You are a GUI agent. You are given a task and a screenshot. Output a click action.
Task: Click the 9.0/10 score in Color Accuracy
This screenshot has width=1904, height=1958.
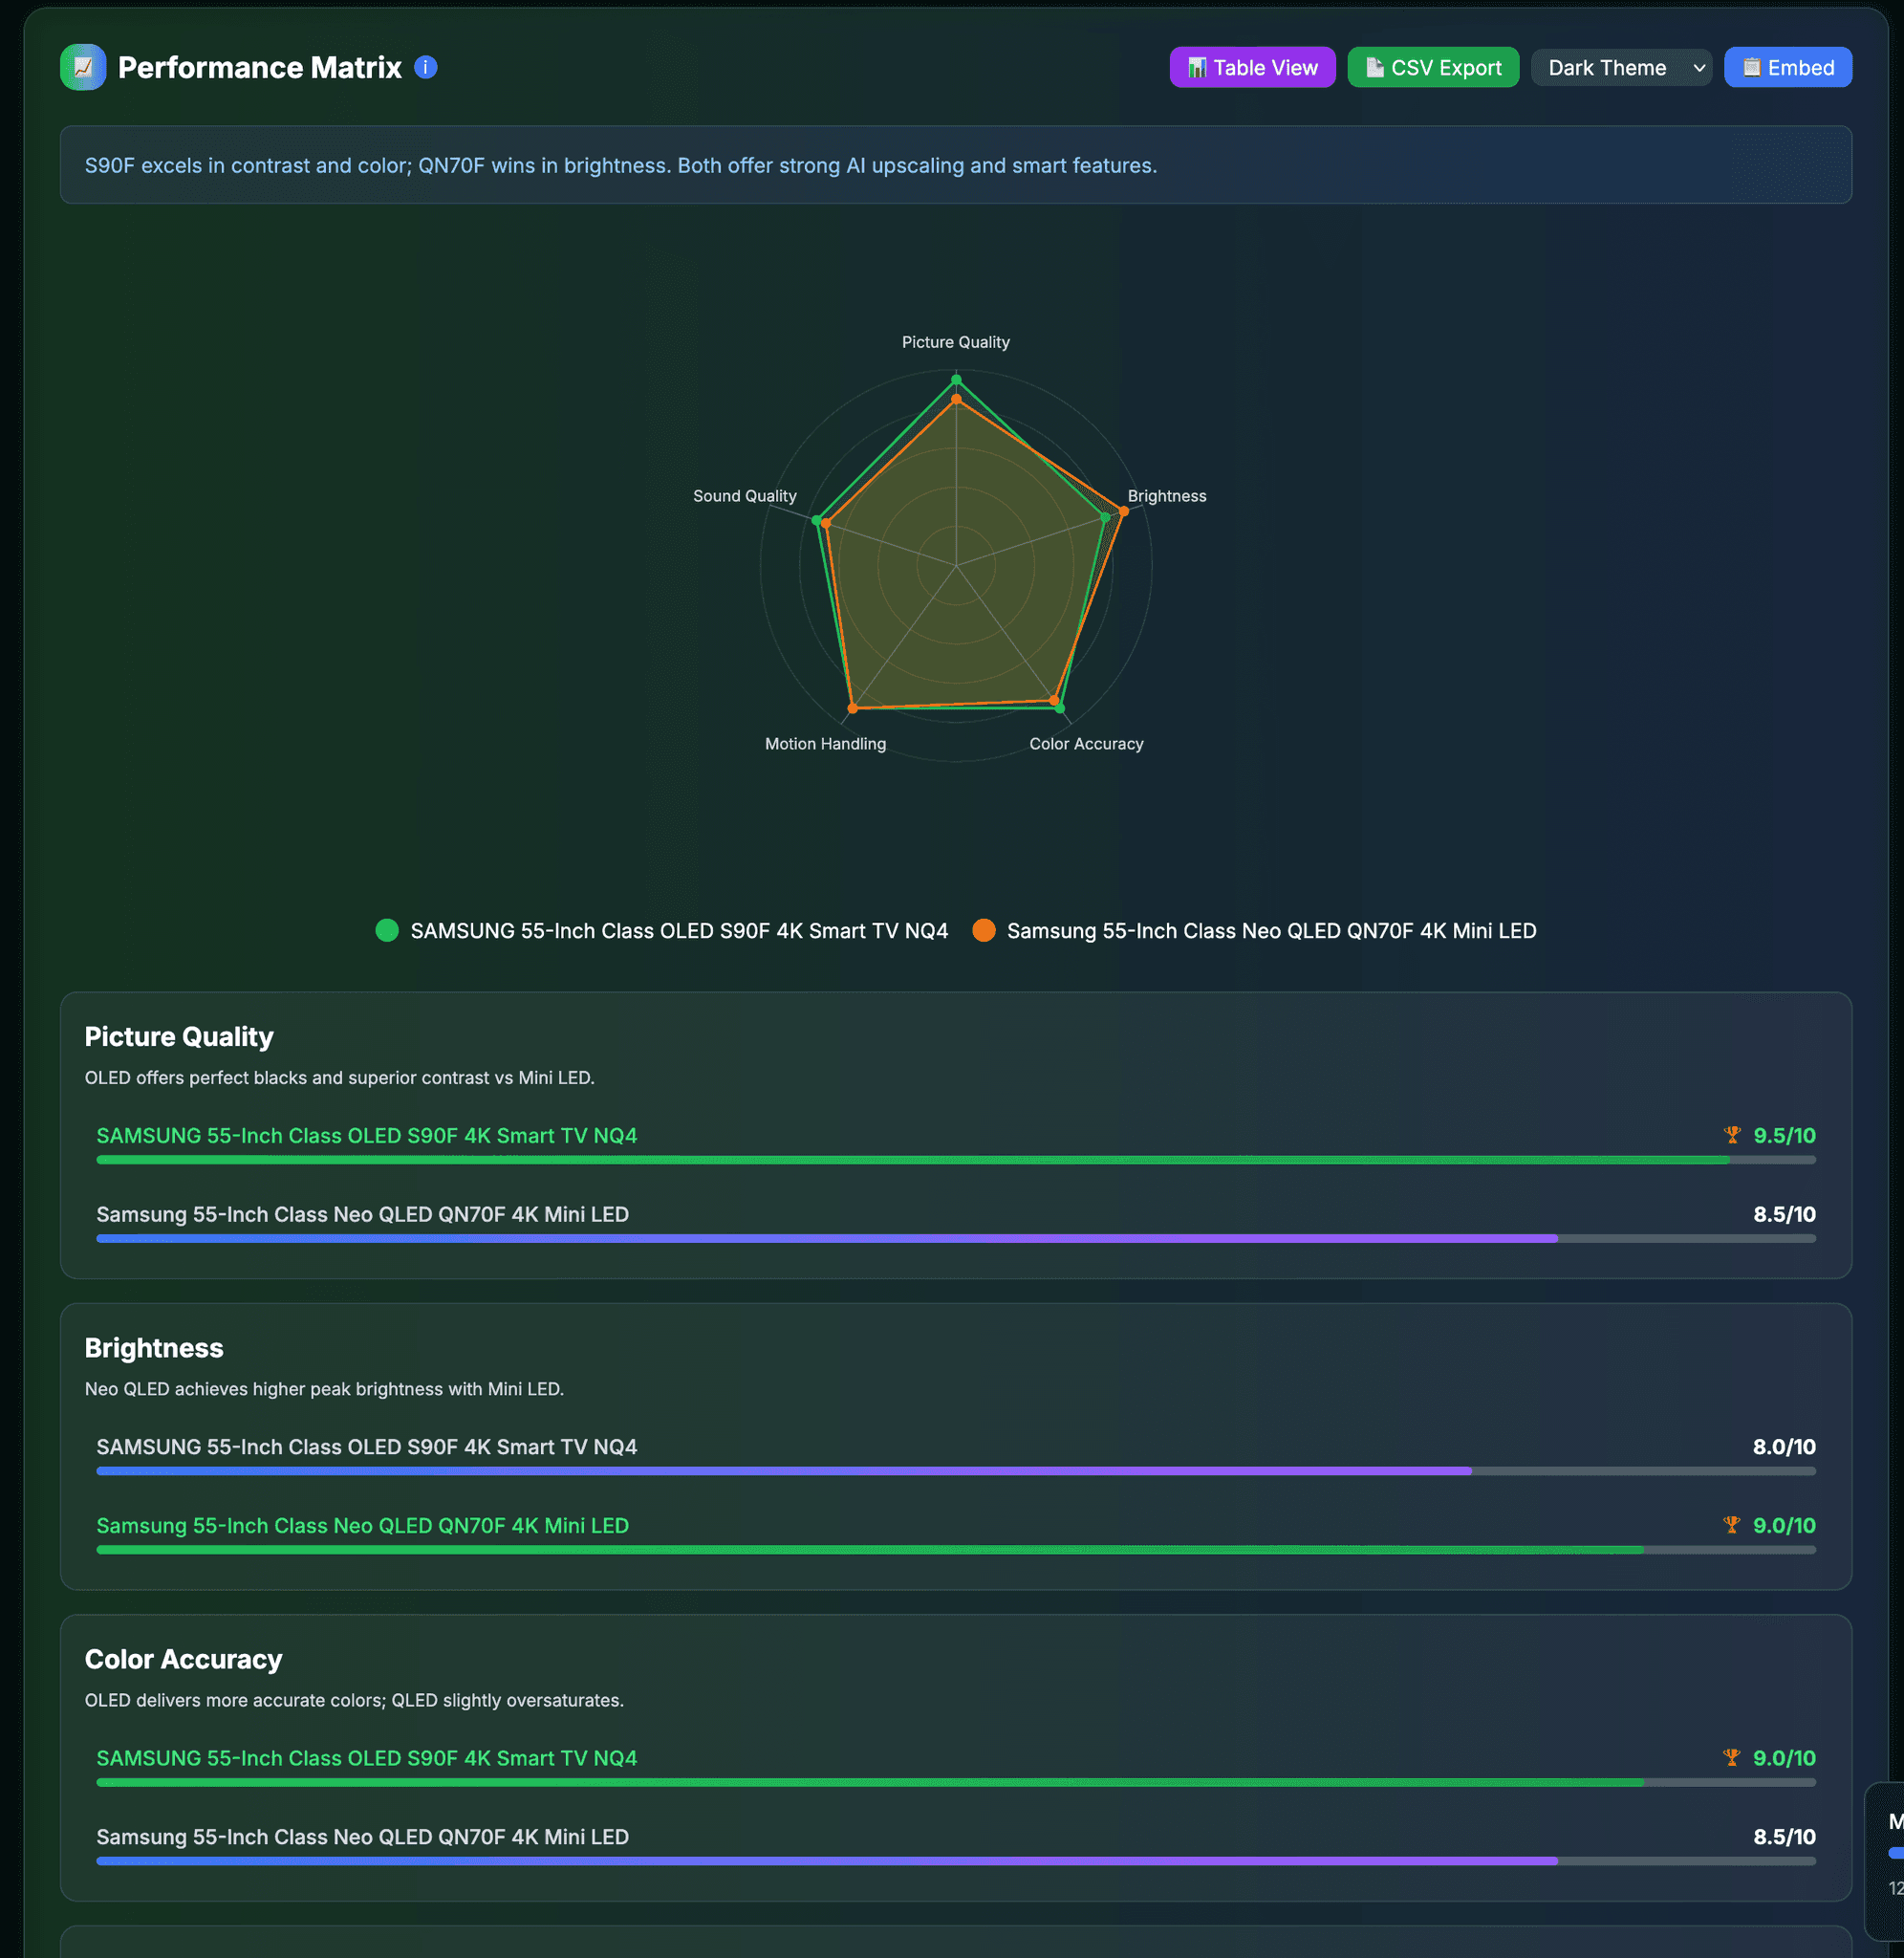(x=1784, y=1758)
